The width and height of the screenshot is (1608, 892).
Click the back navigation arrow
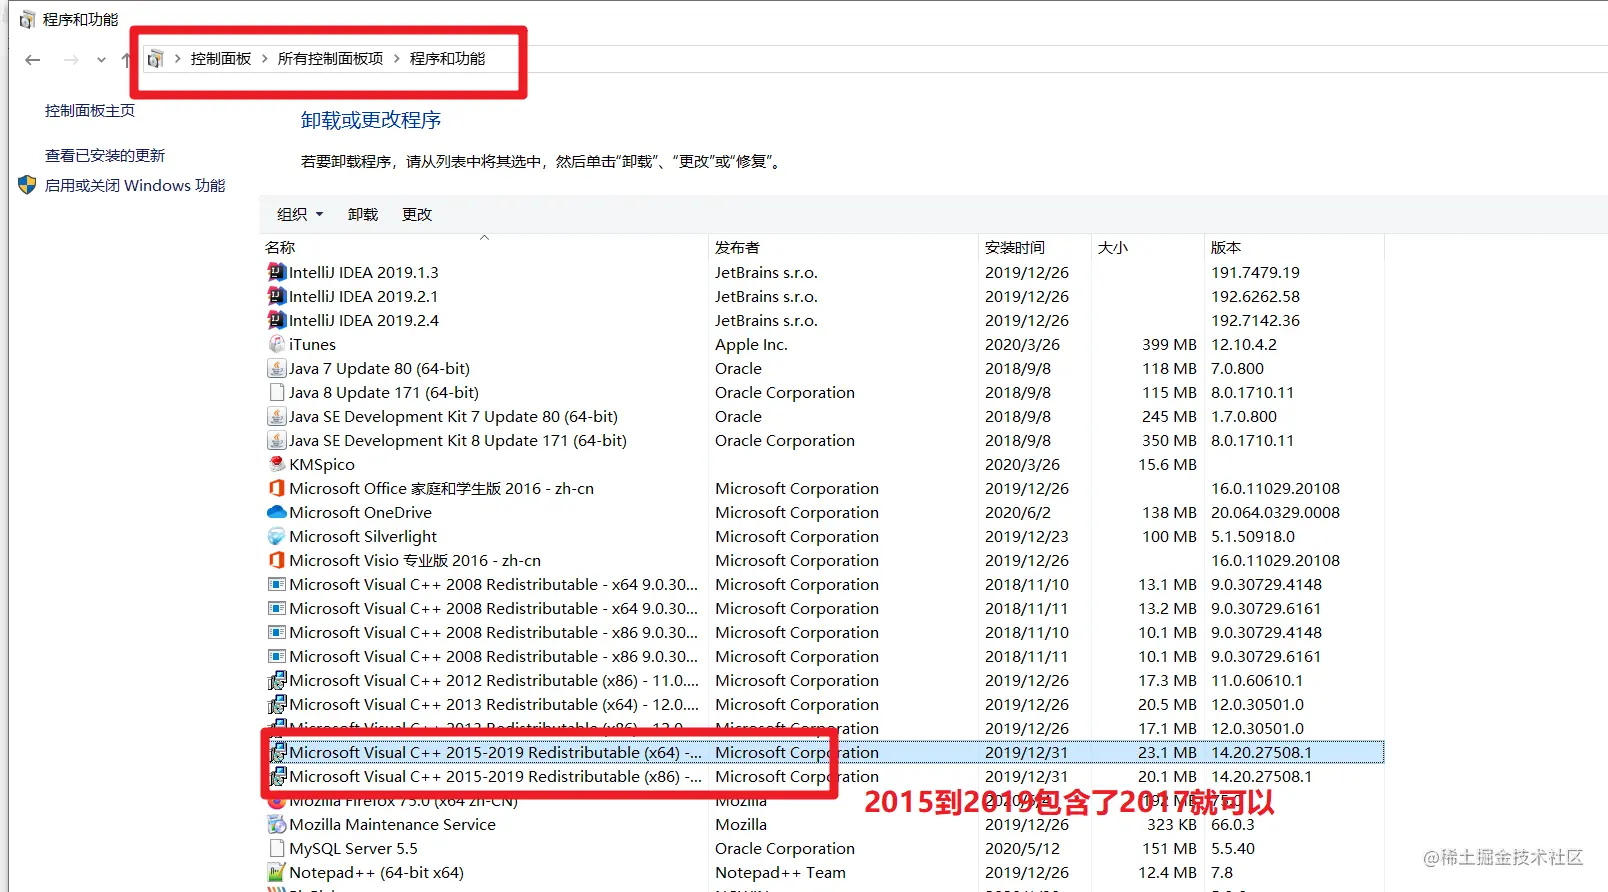tap(33, 60)
